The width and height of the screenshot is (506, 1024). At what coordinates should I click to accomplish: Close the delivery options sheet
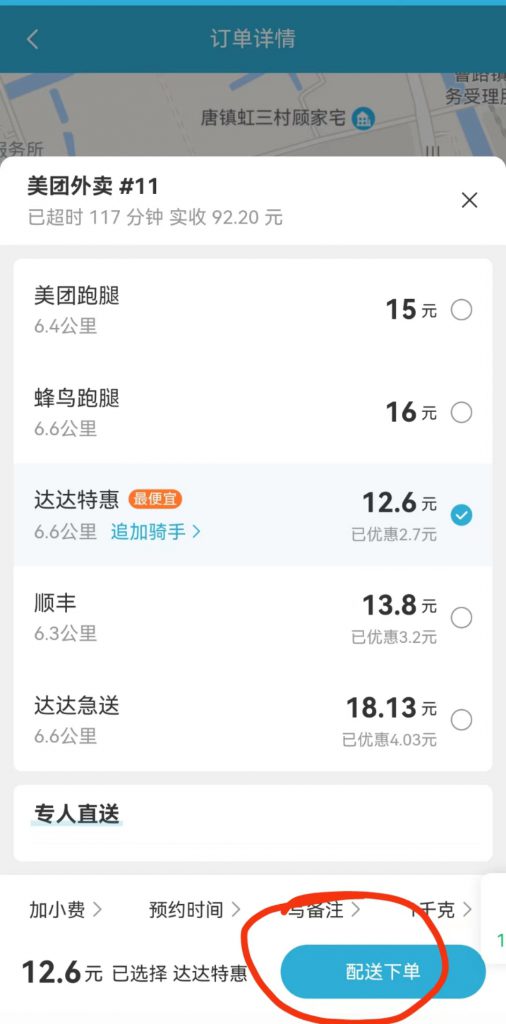pos(469,200)
